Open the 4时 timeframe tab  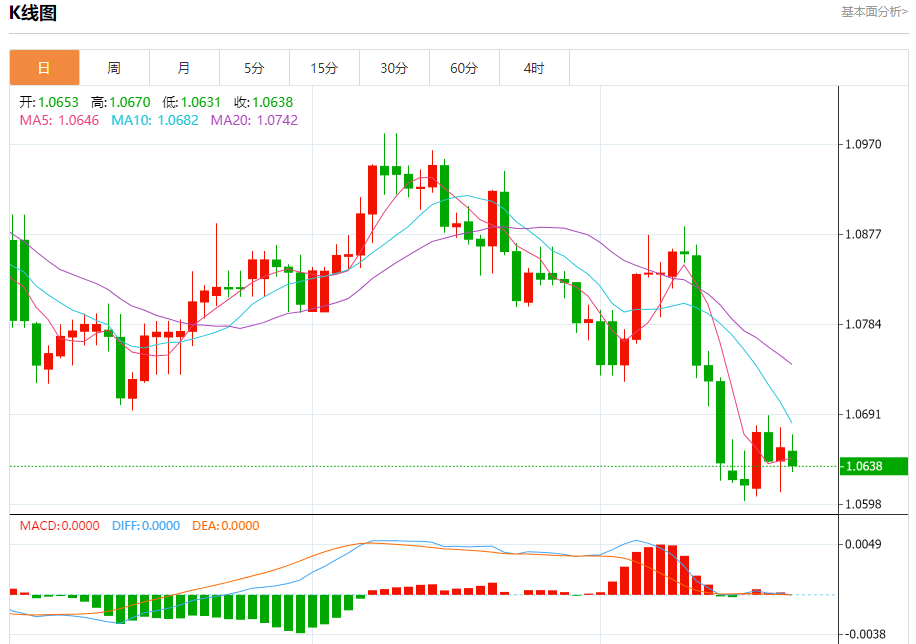535,68
